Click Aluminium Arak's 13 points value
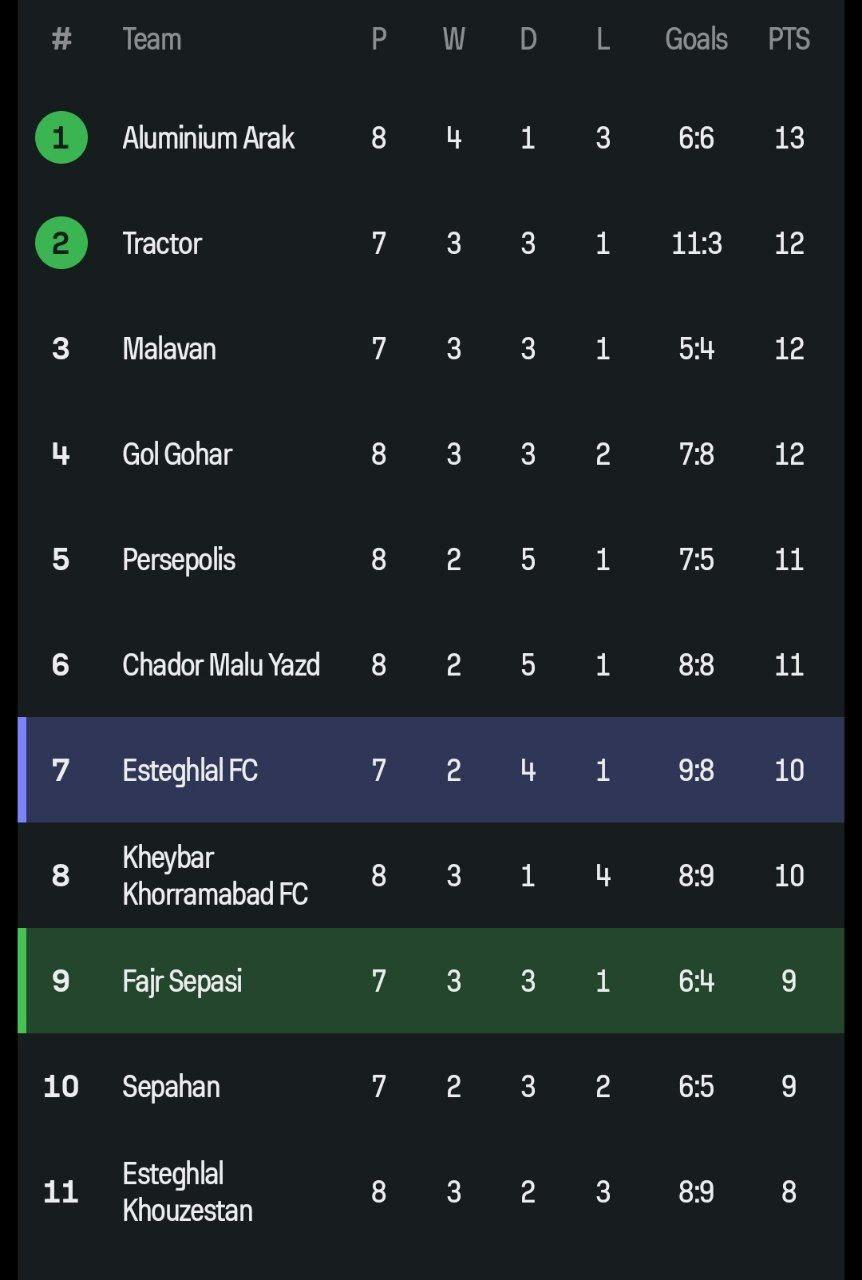 [789, 138]
